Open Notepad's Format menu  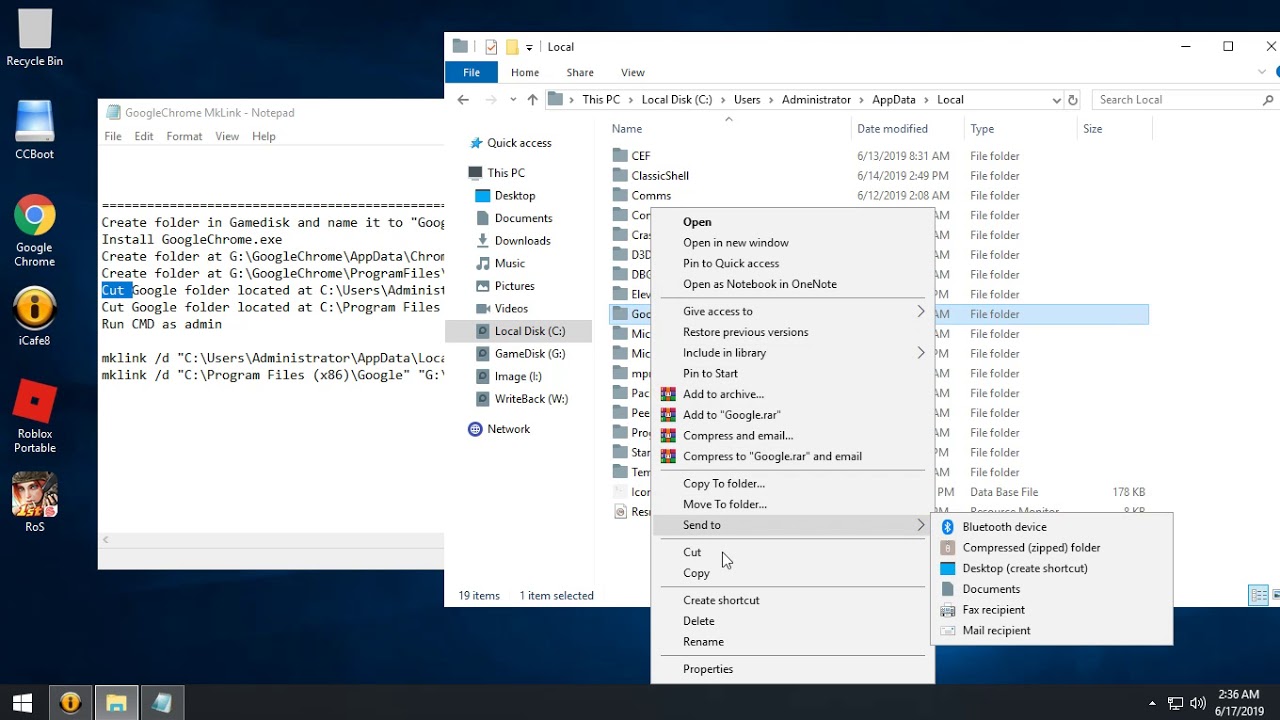(184, 136)
